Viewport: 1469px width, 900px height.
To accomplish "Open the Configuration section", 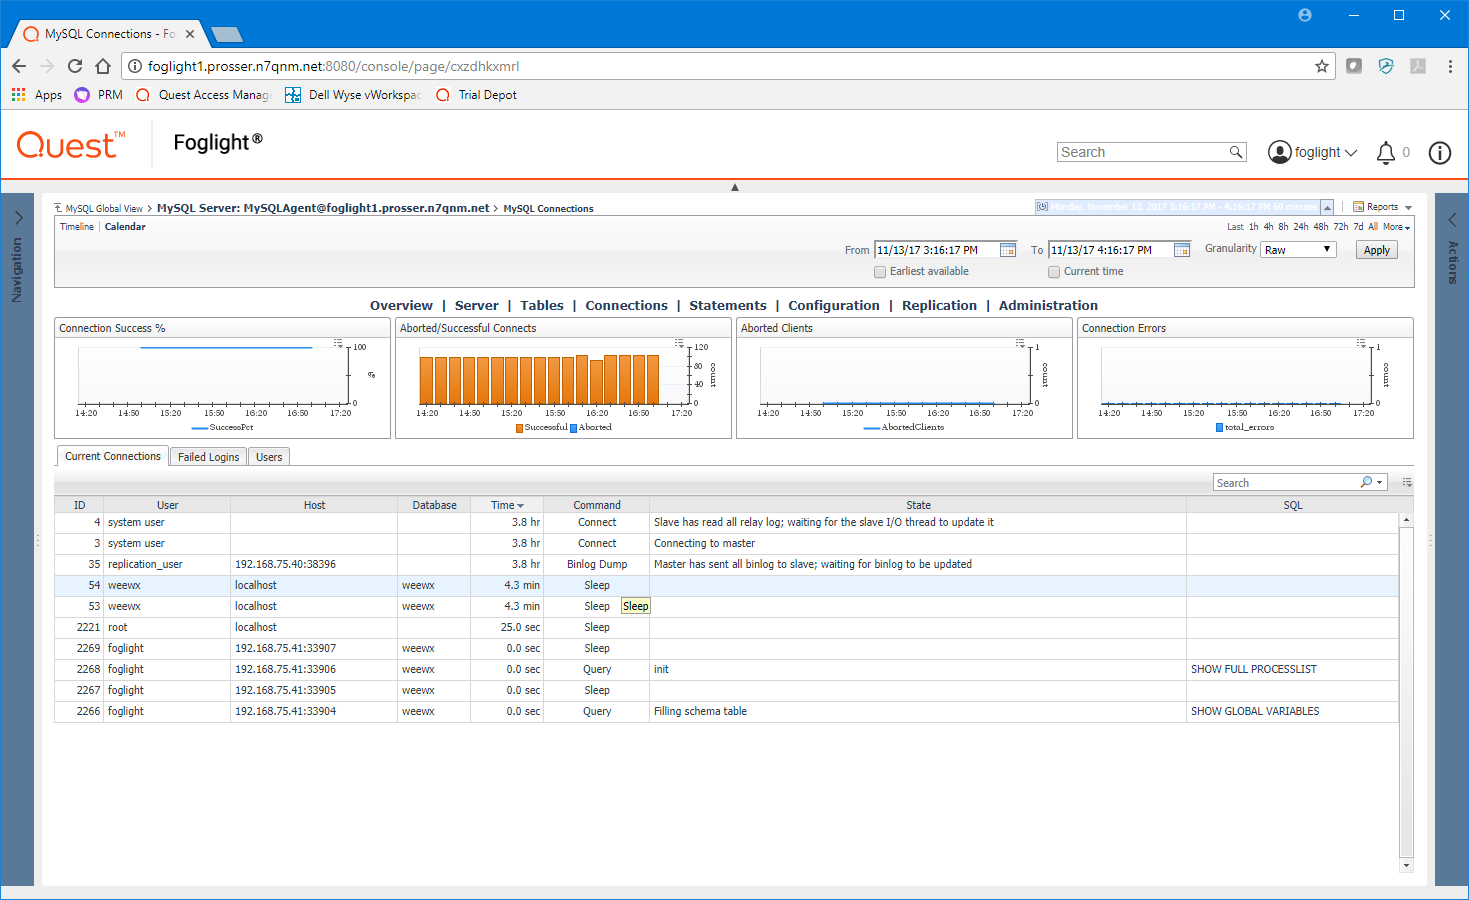I will pyautogui.click(x=834, y=306).
